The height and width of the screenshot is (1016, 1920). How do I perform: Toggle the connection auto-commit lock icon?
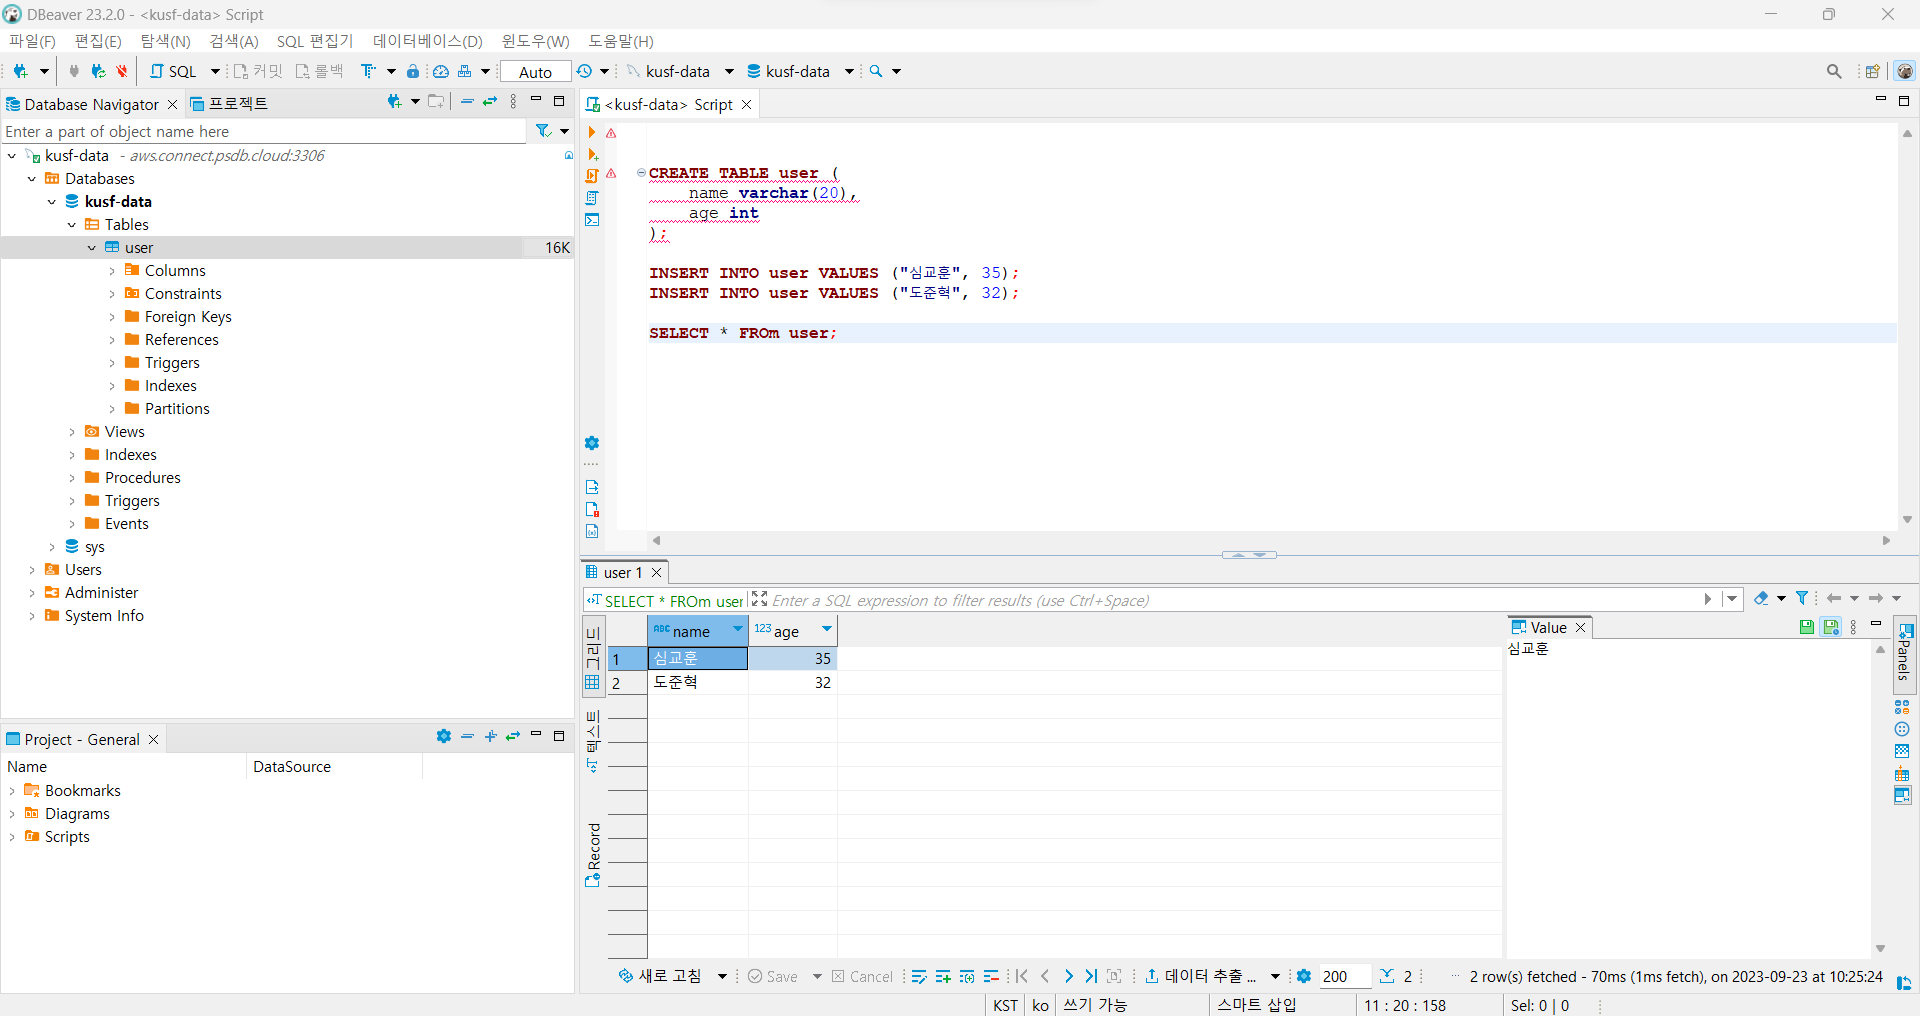tap(413, 71)
